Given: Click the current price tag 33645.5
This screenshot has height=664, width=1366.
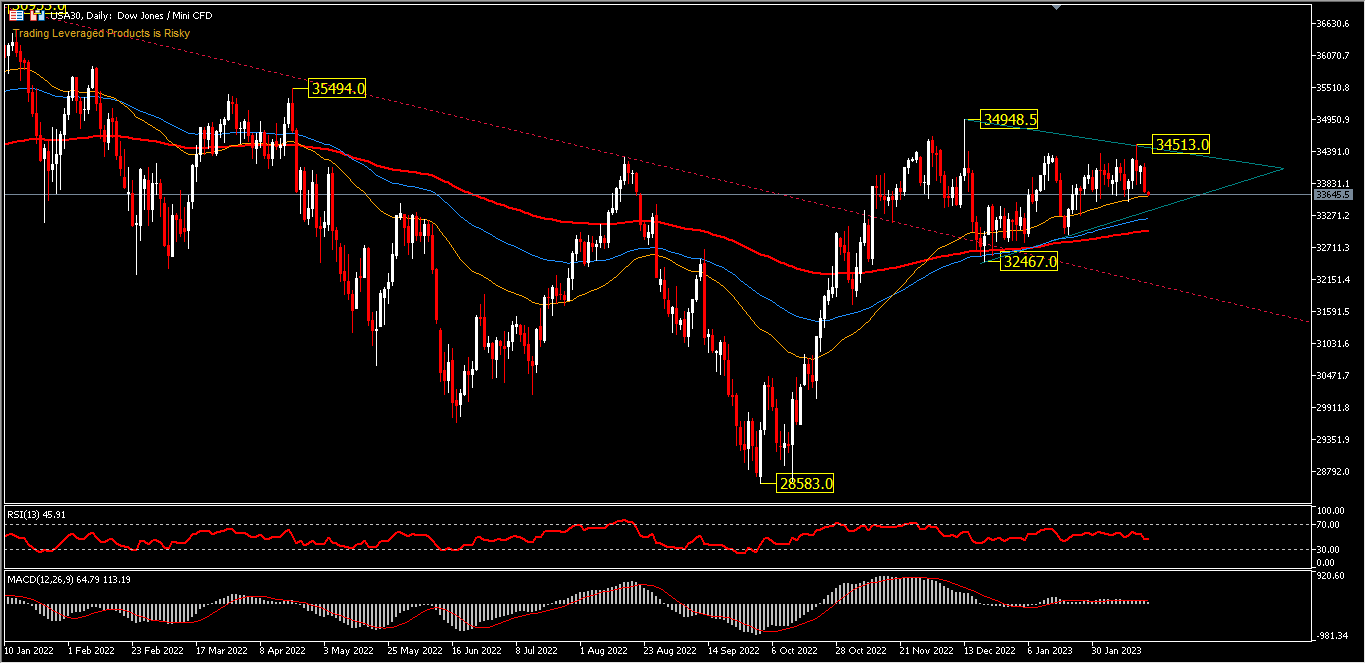Looking at the screenshot, I should (1334, 195).
